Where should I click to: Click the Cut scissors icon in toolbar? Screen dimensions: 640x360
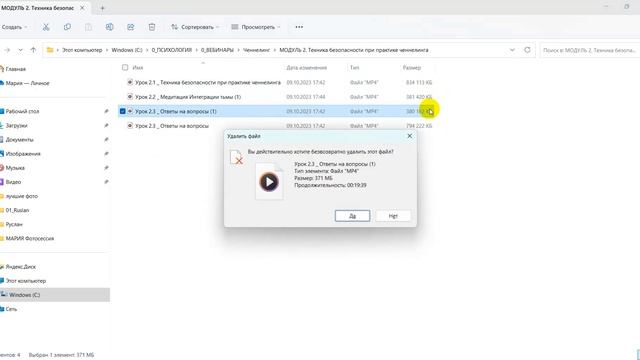click(46, 27)
